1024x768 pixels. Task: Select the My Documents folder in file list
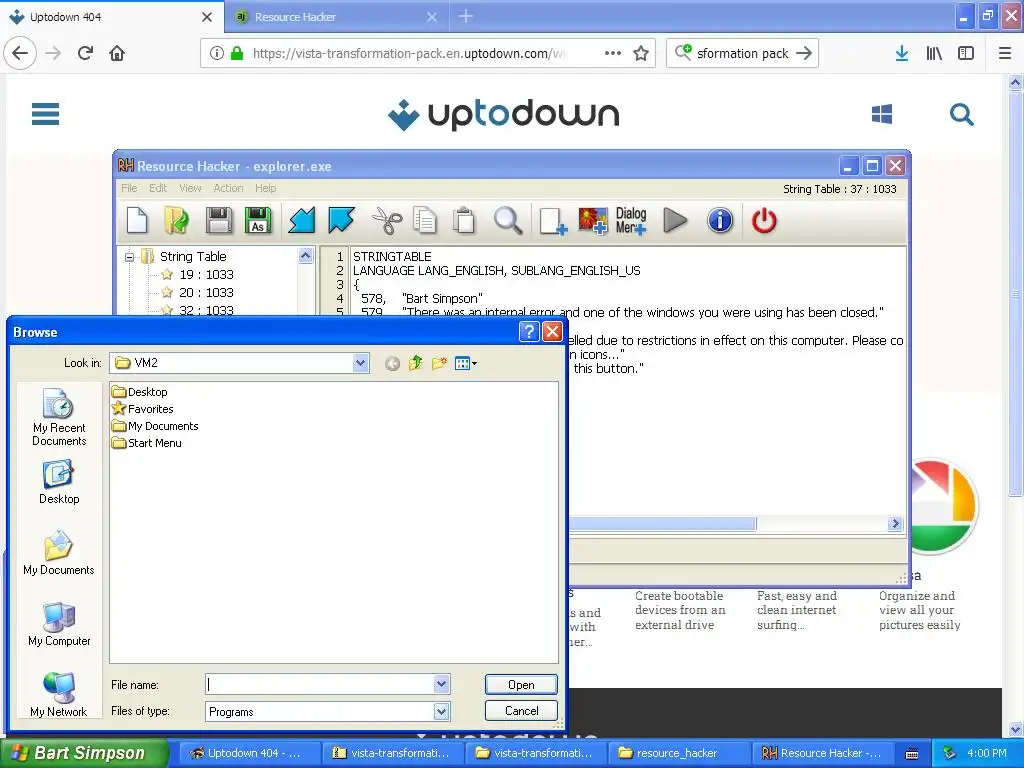click(x=155, y=426)
